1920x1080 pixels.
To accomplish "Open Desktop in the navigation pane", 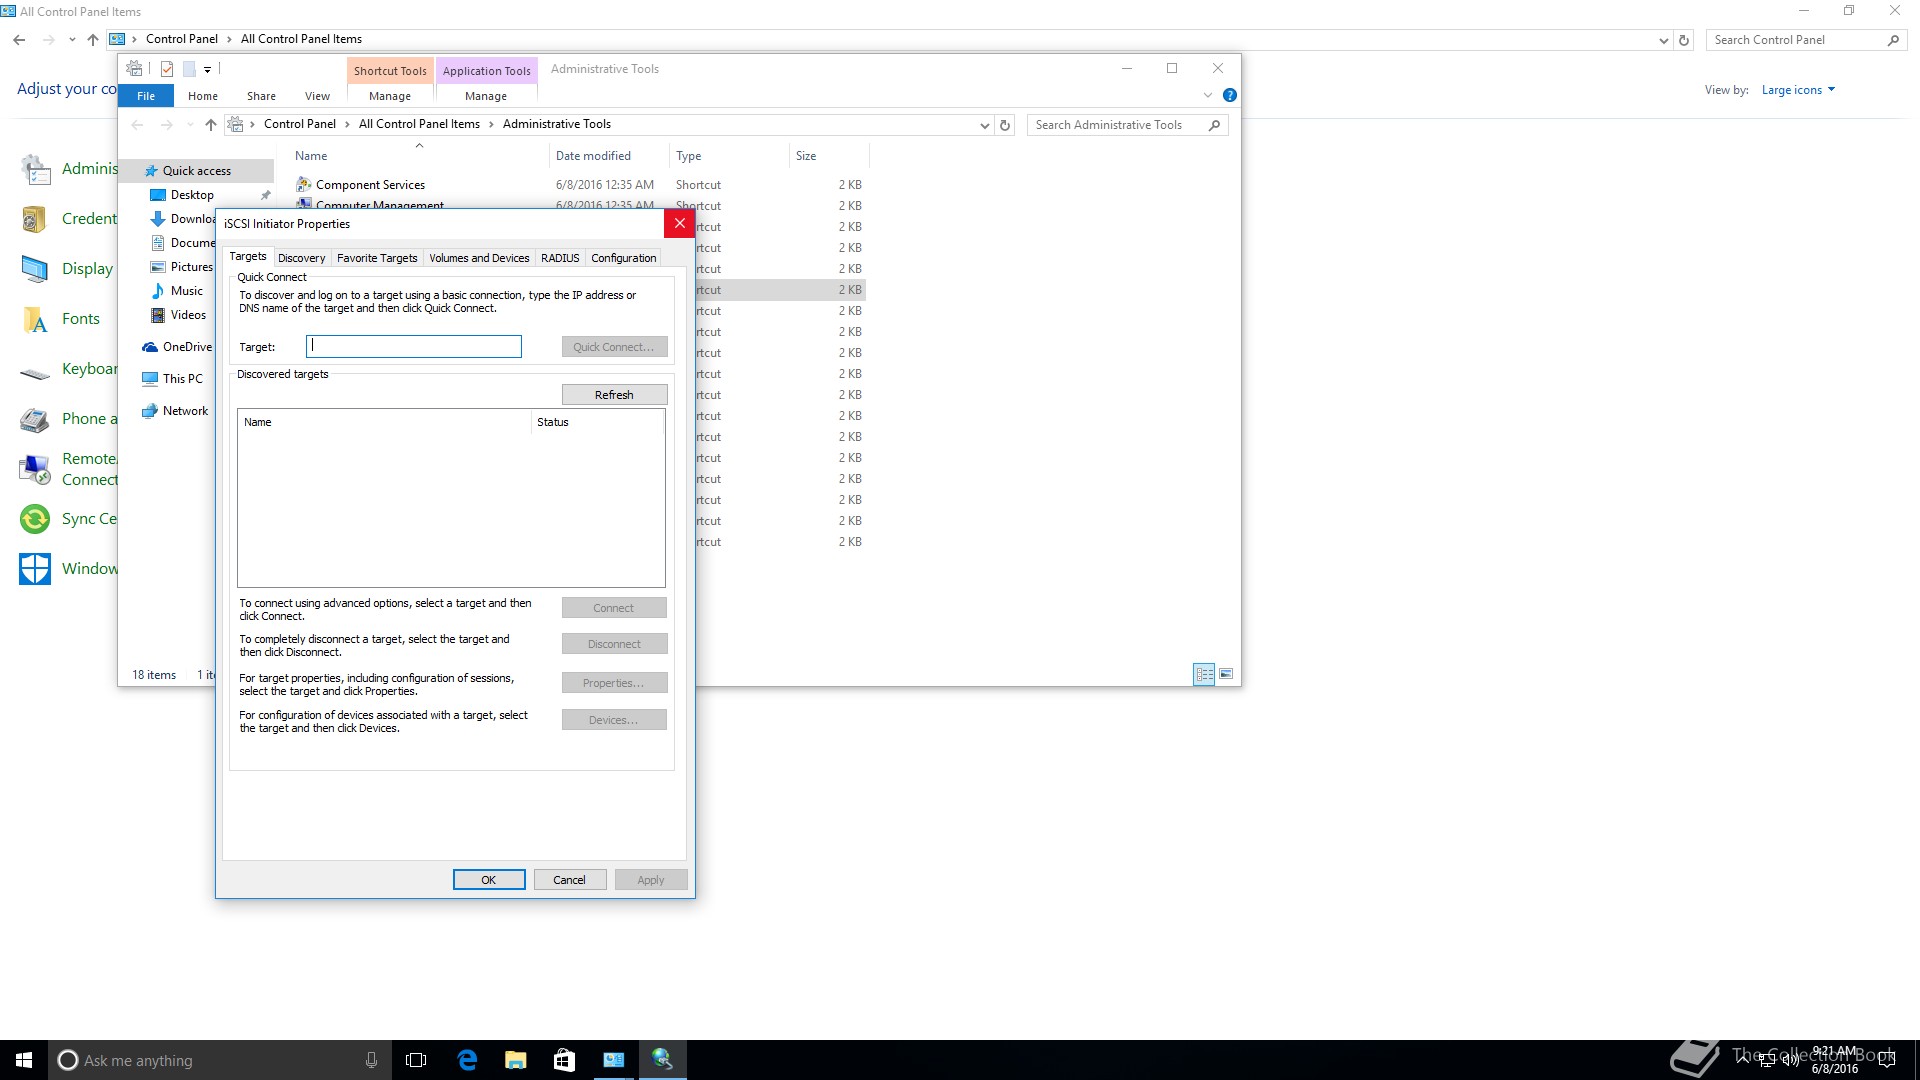I will (x=192, y=195).
